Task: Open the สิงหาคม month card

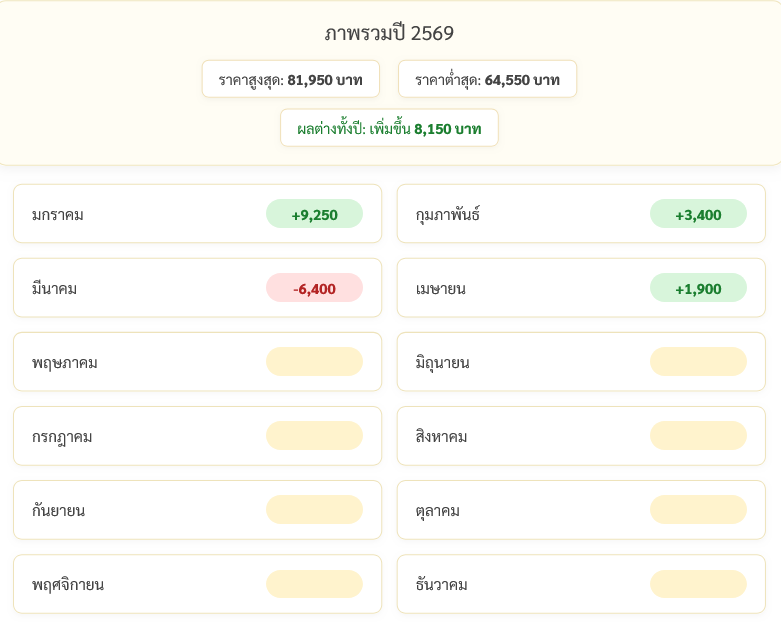Action: 581,436
